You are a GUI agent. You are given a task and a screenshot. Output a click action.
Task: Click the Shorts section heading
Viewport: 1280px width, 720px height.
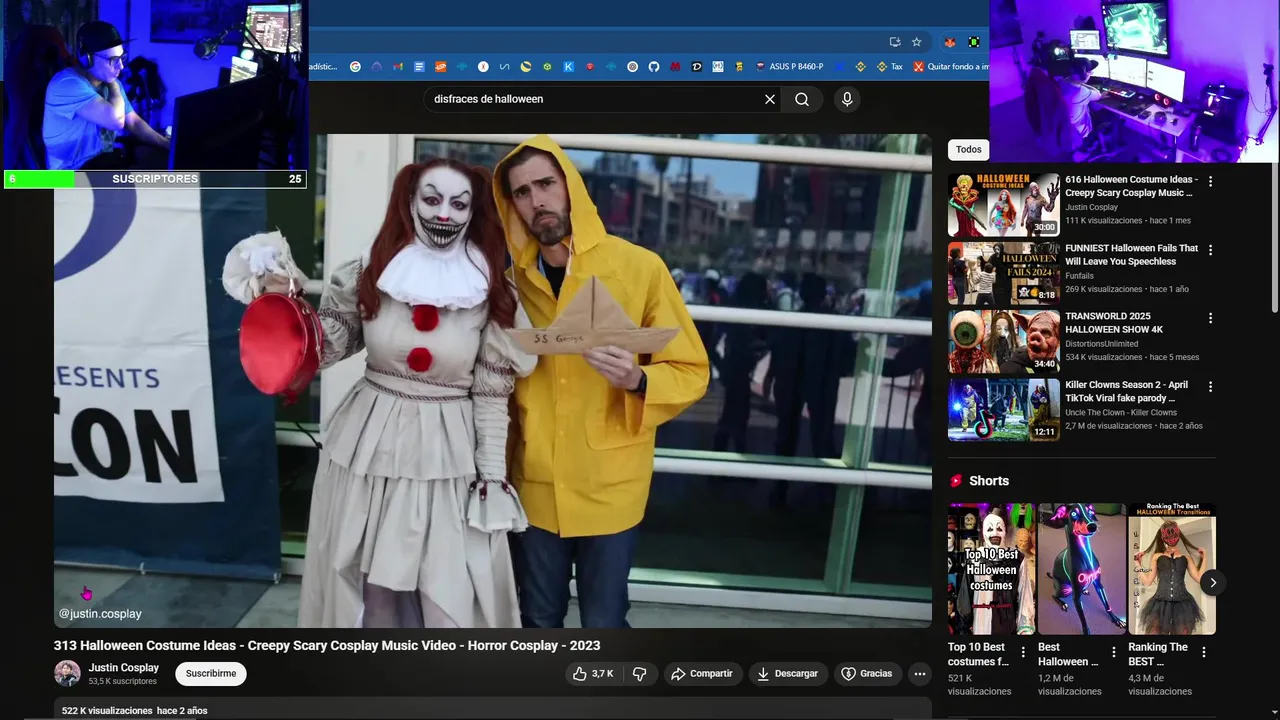(x=989, y=481)
